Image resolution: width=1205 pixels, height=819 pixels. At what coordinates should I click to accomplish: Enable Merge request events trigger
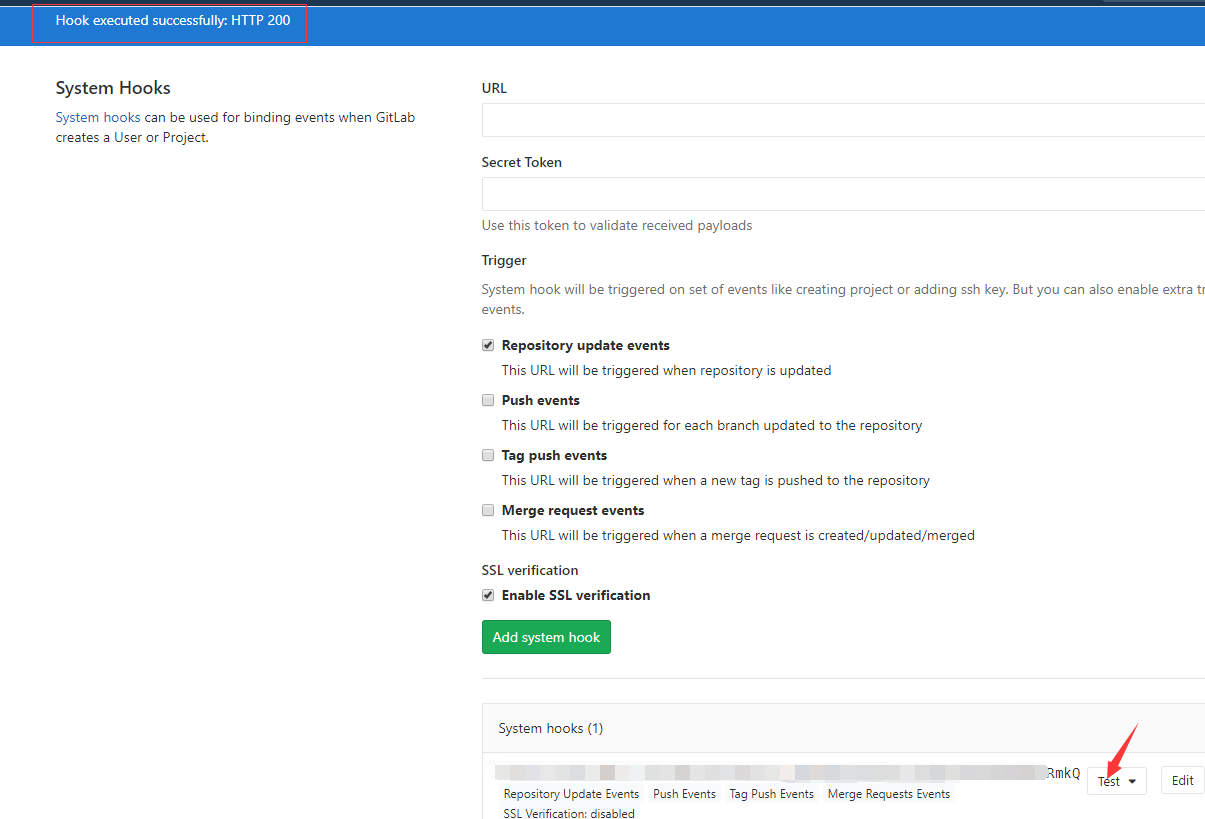[487, 509]
